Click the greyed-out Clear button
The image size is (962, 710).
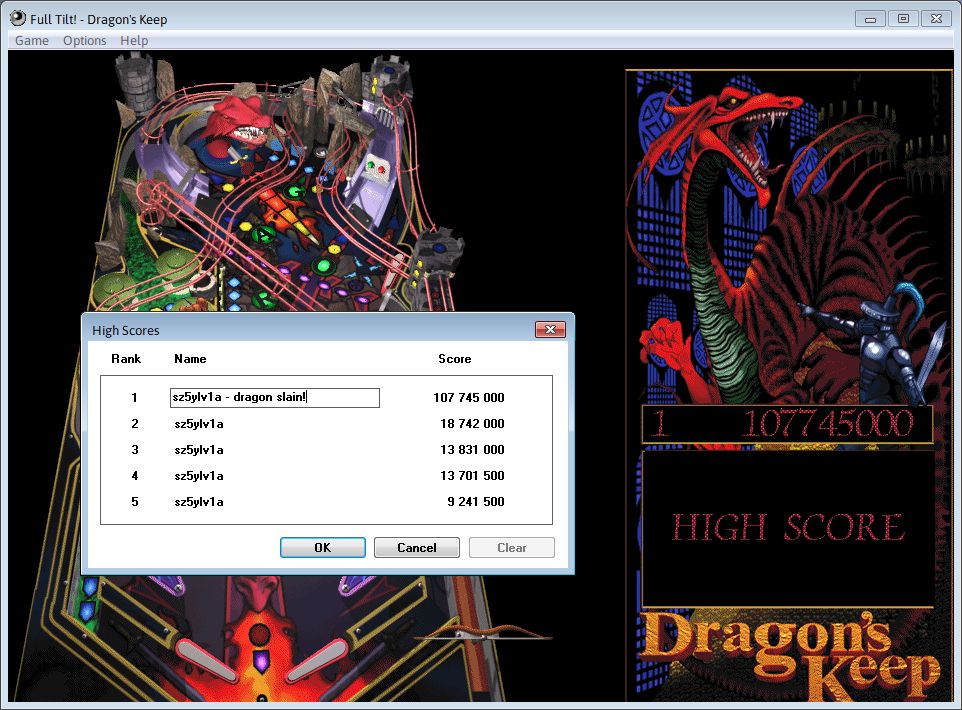pos(512,547)
